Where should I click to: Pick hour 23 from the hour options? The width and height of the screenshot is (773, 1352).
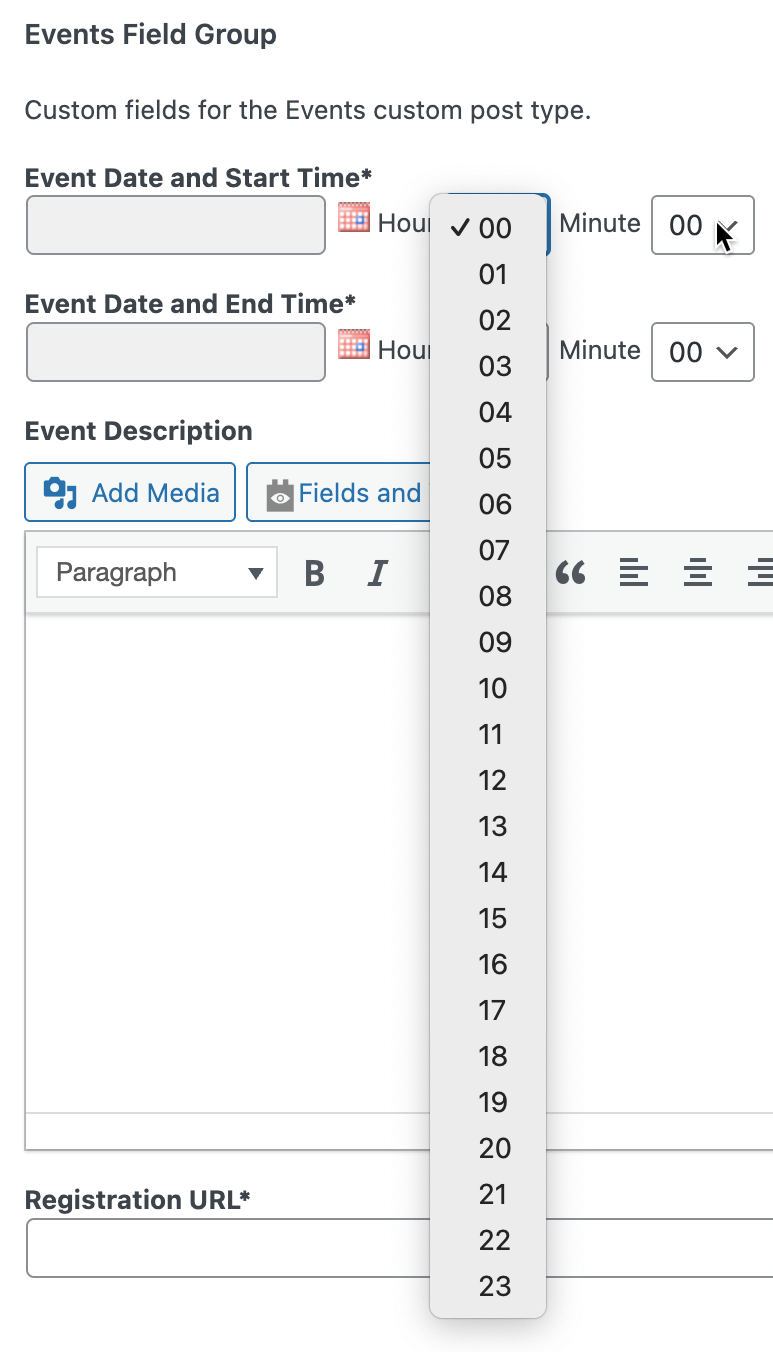(x=494, y=1286)
